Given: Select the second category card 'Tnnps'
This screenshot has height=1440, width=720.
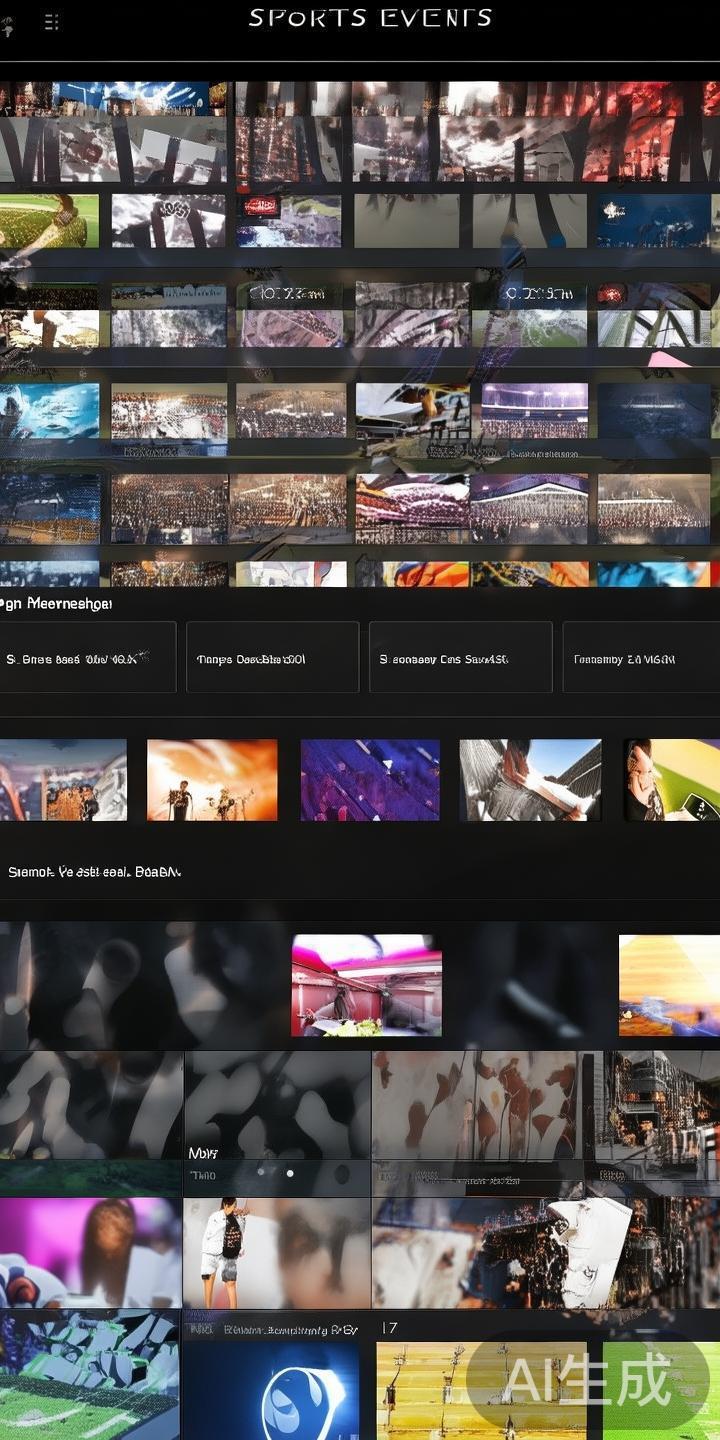Looking at the screenshot, I should point(272,657).
